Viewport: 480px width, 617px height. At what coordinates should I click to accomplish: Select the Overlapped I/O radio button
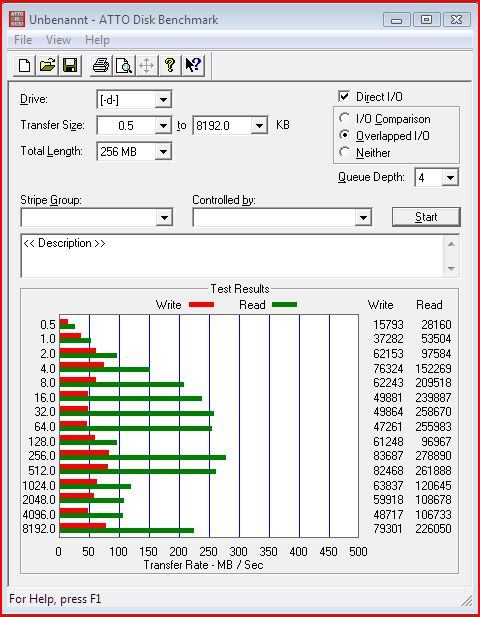(x=344, y=135)
